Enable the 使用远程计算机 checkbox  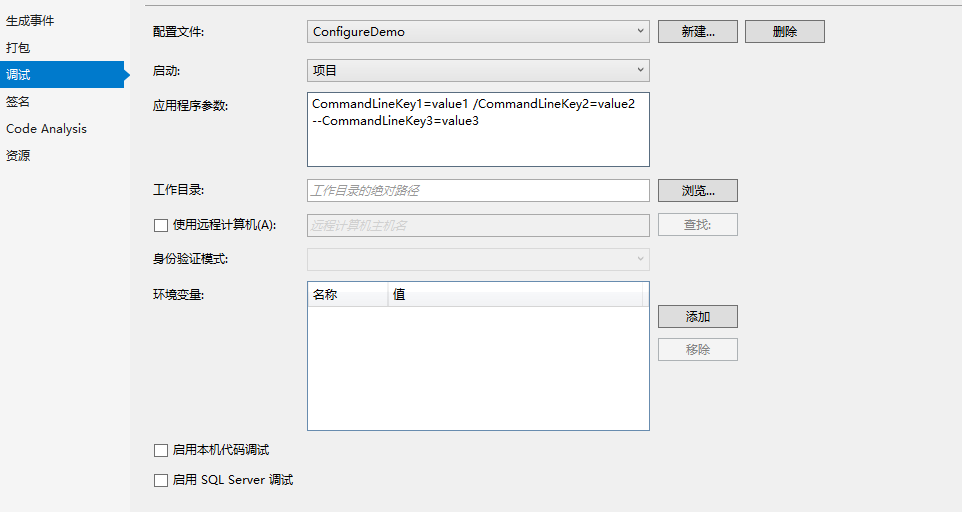coord(161,226)
